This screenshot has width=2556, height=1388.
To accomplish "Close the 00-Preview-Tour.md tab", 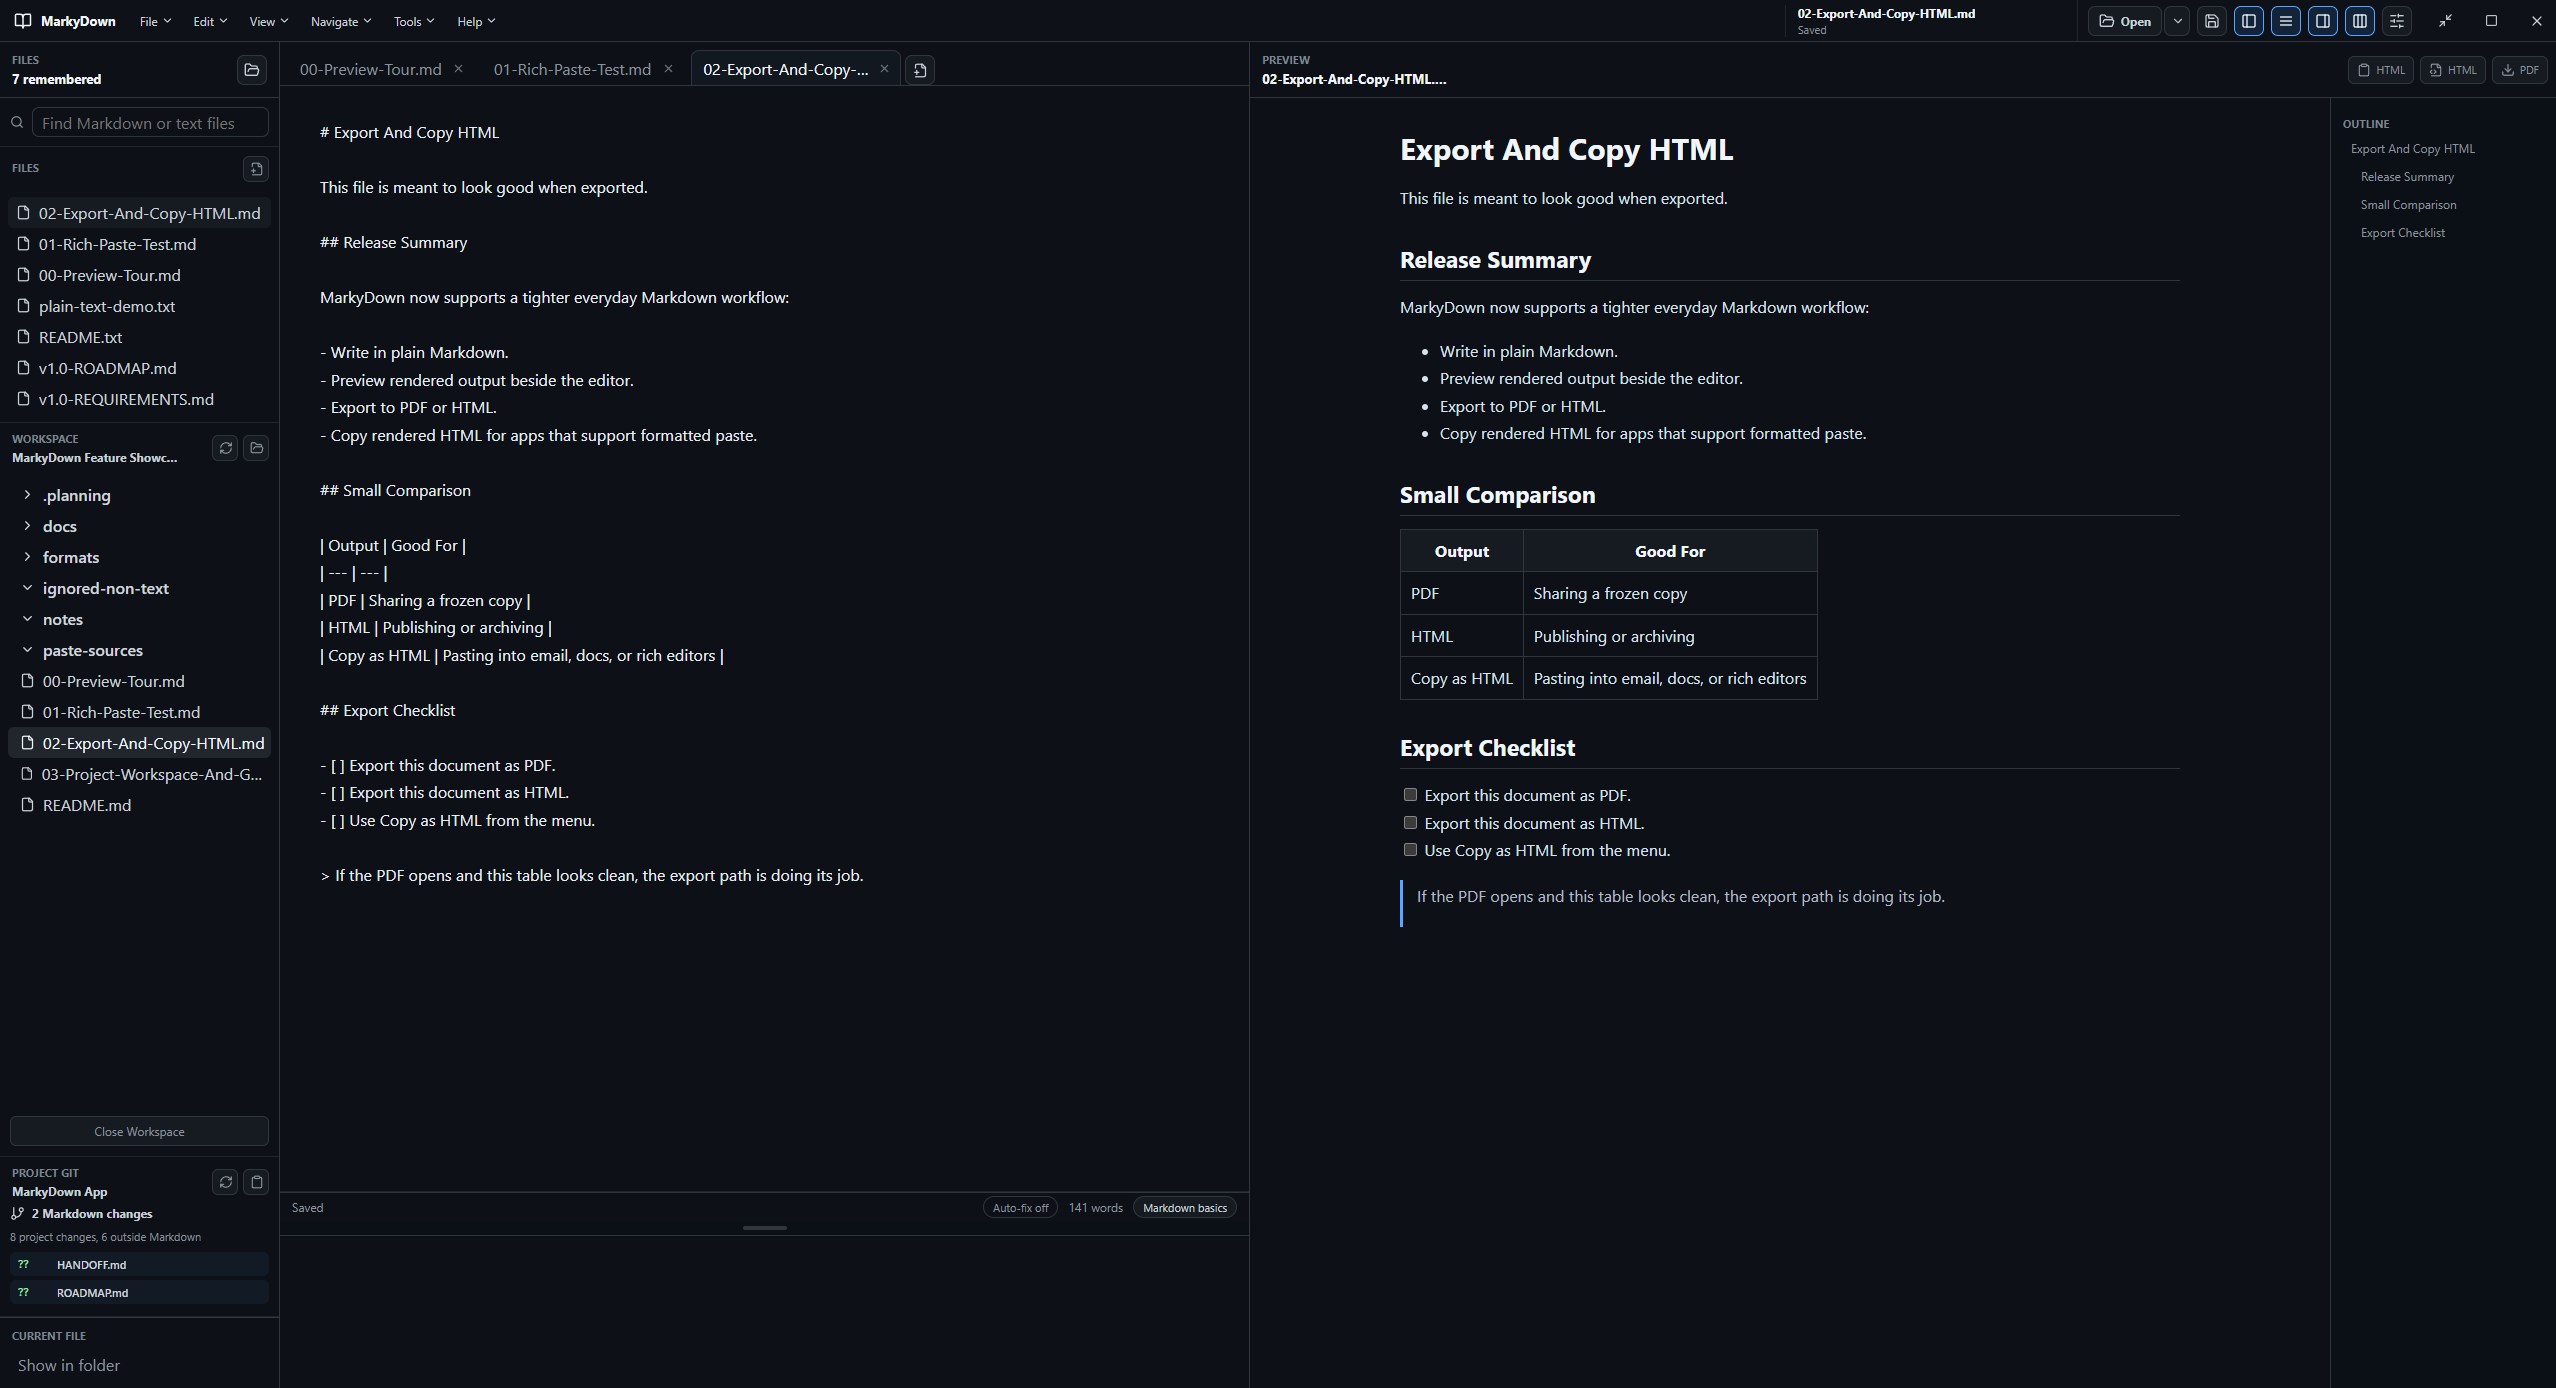I will (x=458, y=69).
